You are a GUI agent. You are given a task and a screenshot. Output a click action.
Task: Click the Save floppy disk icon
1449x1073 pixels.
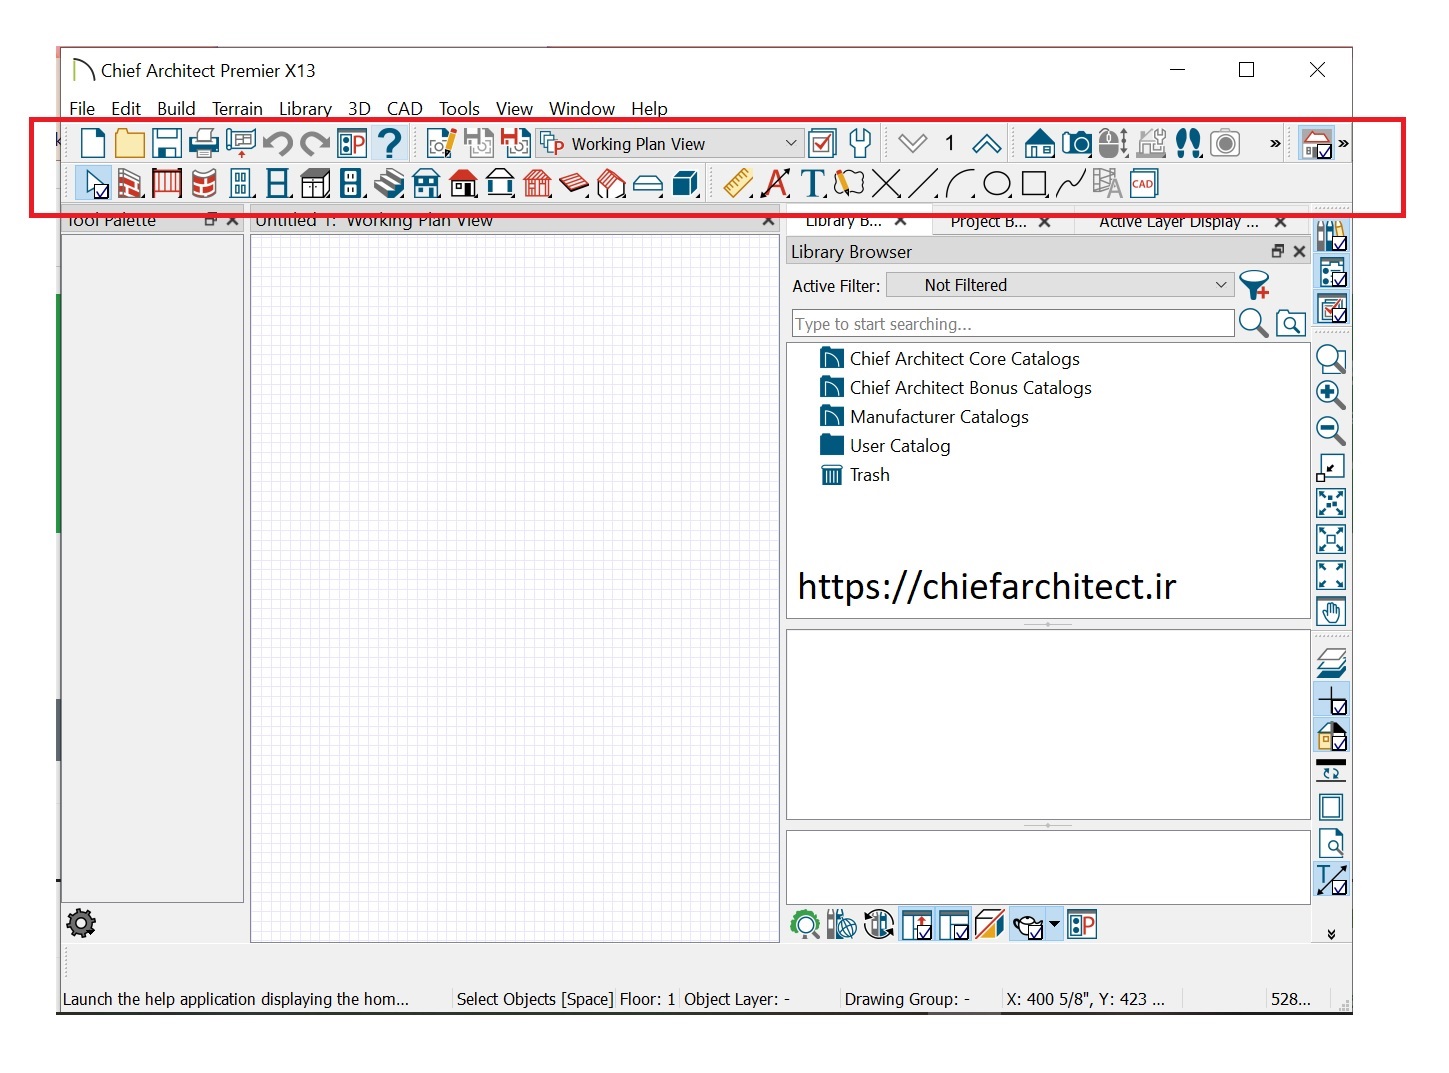167,144
